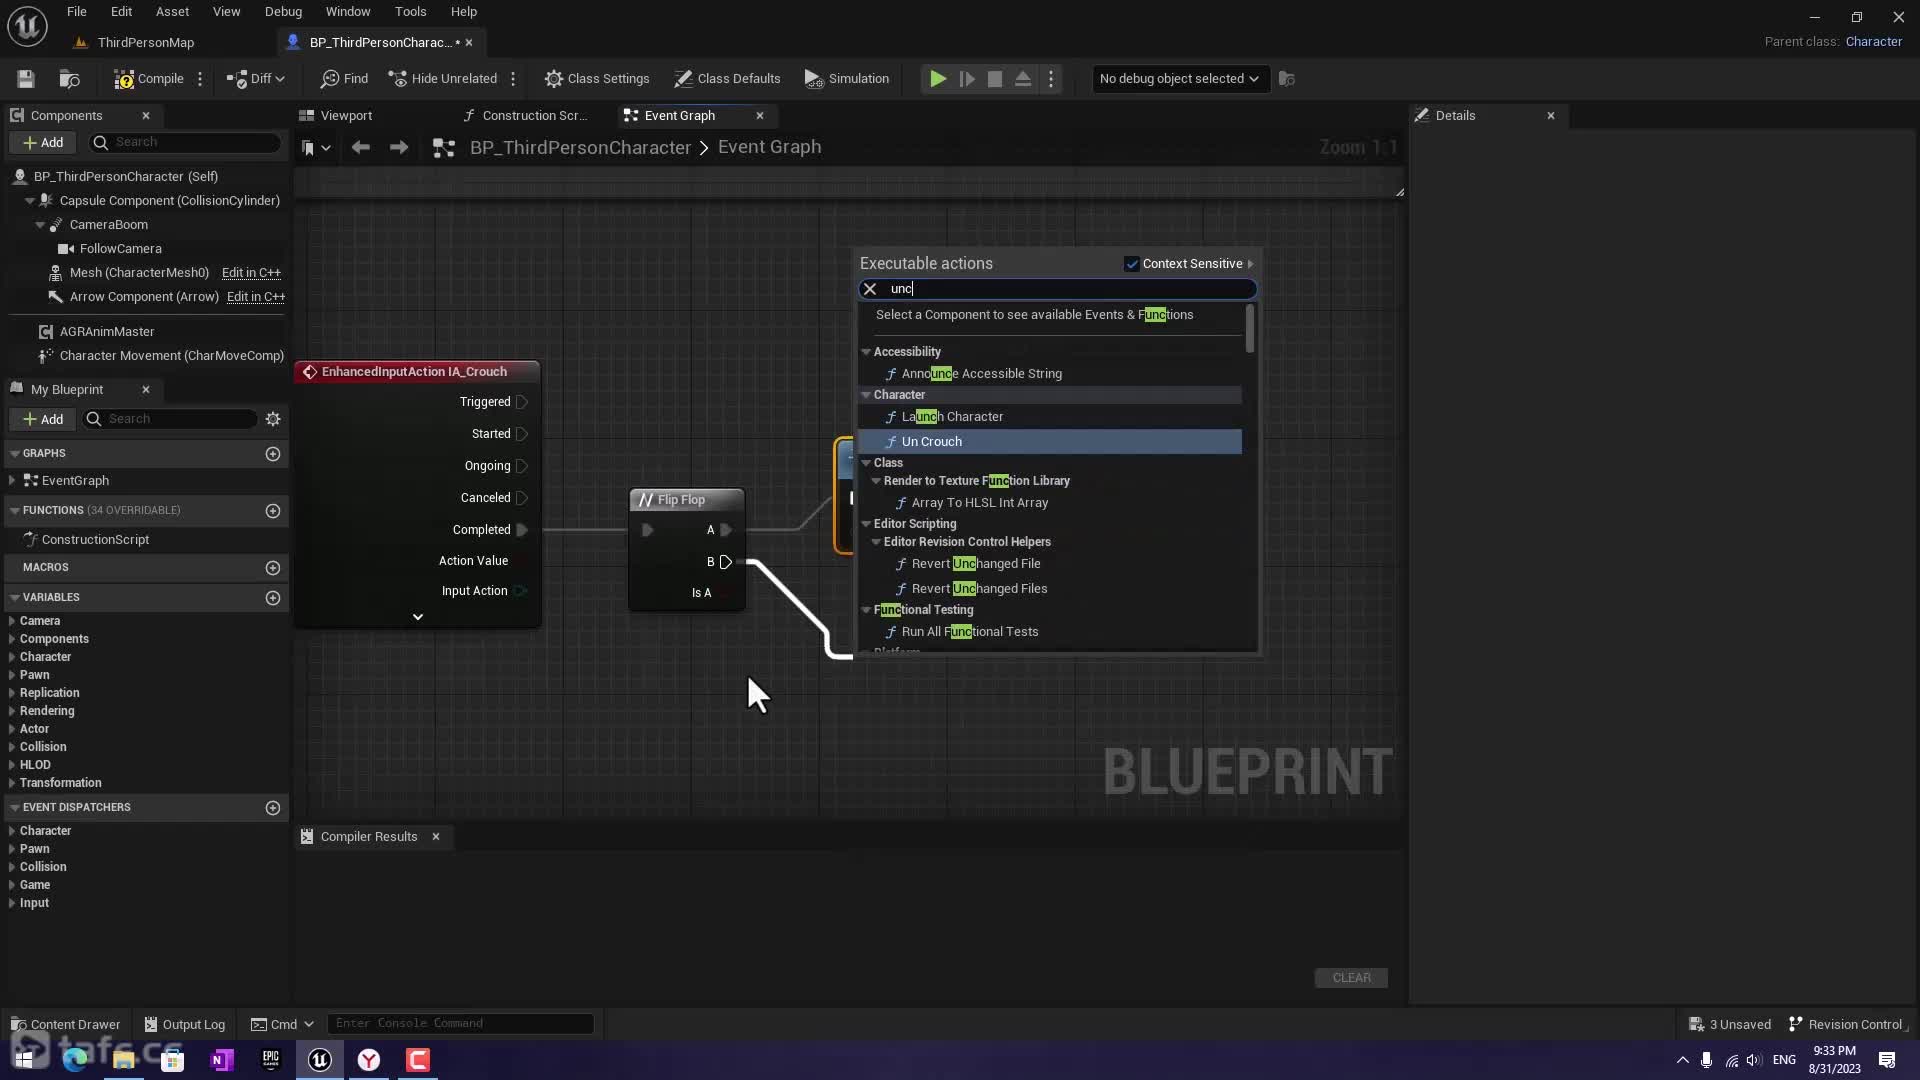The image size is (1920, 1080).
Task: Toggle Simulation mode
Action: [847, 79]
